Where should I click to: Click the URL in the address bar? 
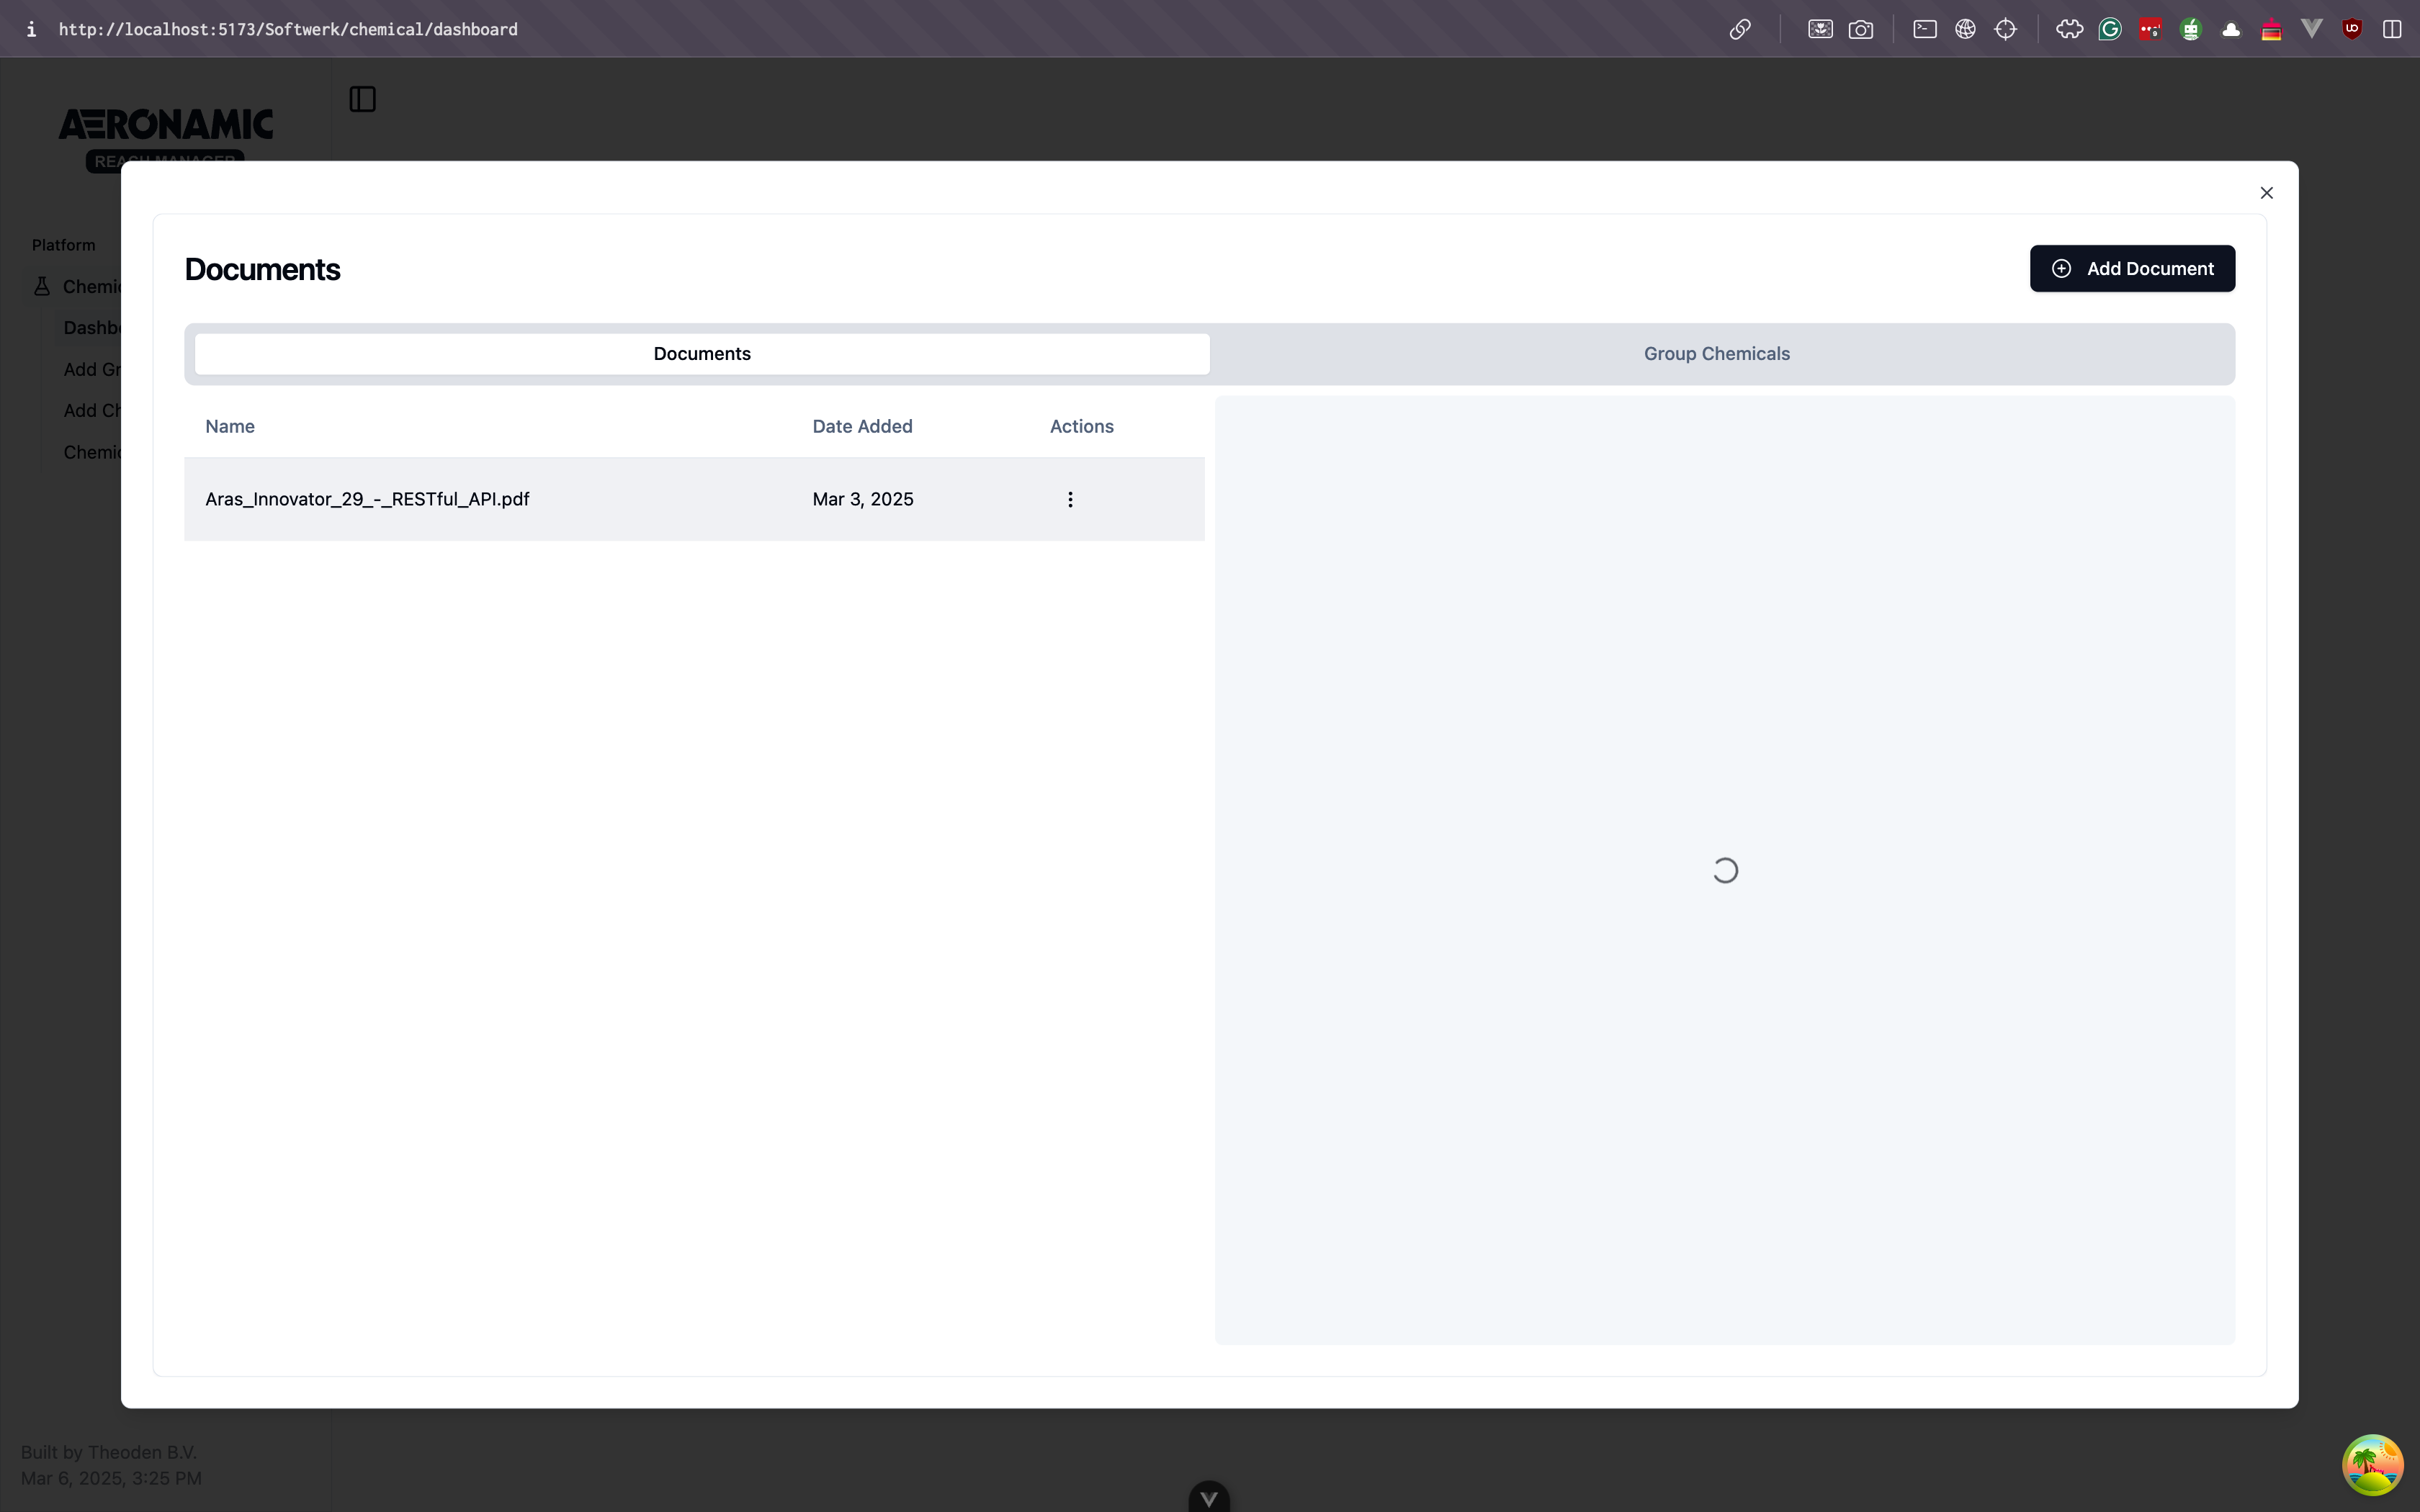[288, 29]
